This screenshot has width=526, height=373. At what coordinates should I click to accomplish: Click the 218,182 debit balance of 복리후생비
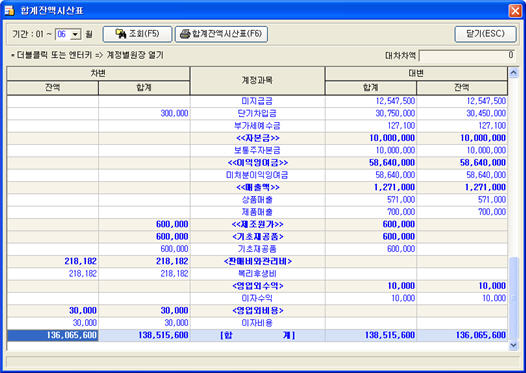coord(83,274)
